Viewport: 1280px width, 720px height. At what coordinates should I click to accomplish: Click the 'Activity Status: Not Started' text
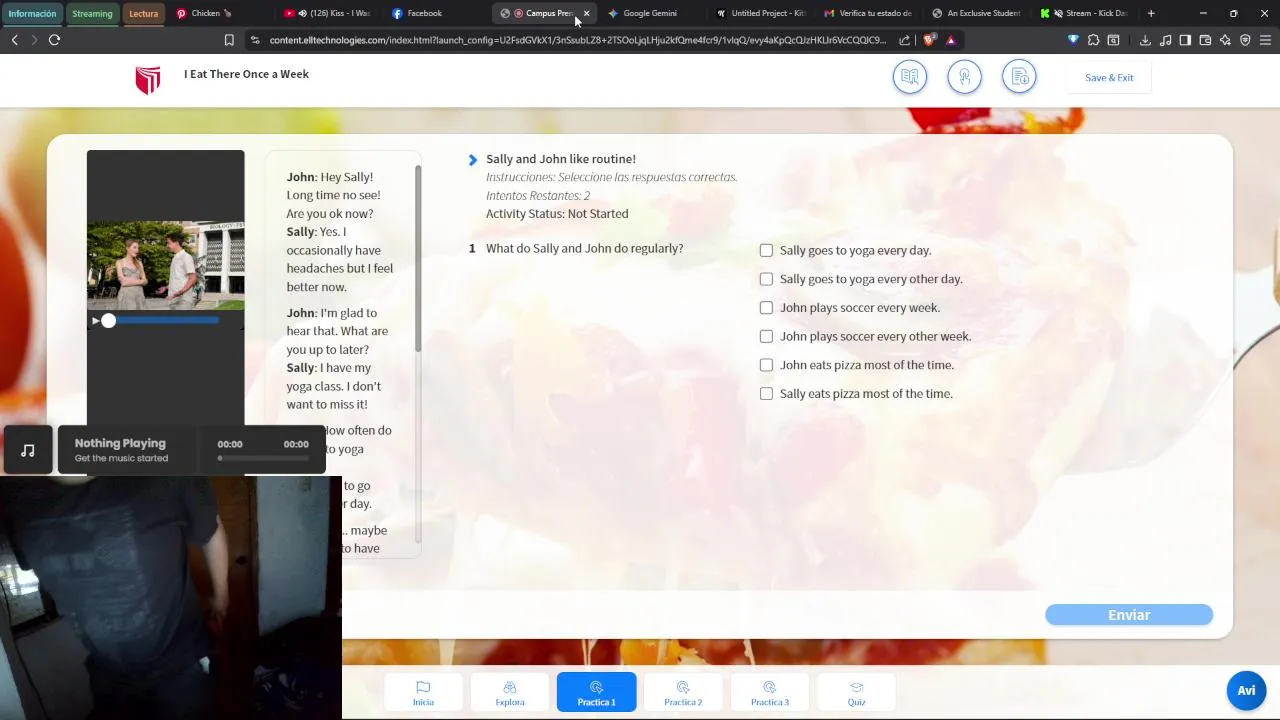[x=557, y=214]
